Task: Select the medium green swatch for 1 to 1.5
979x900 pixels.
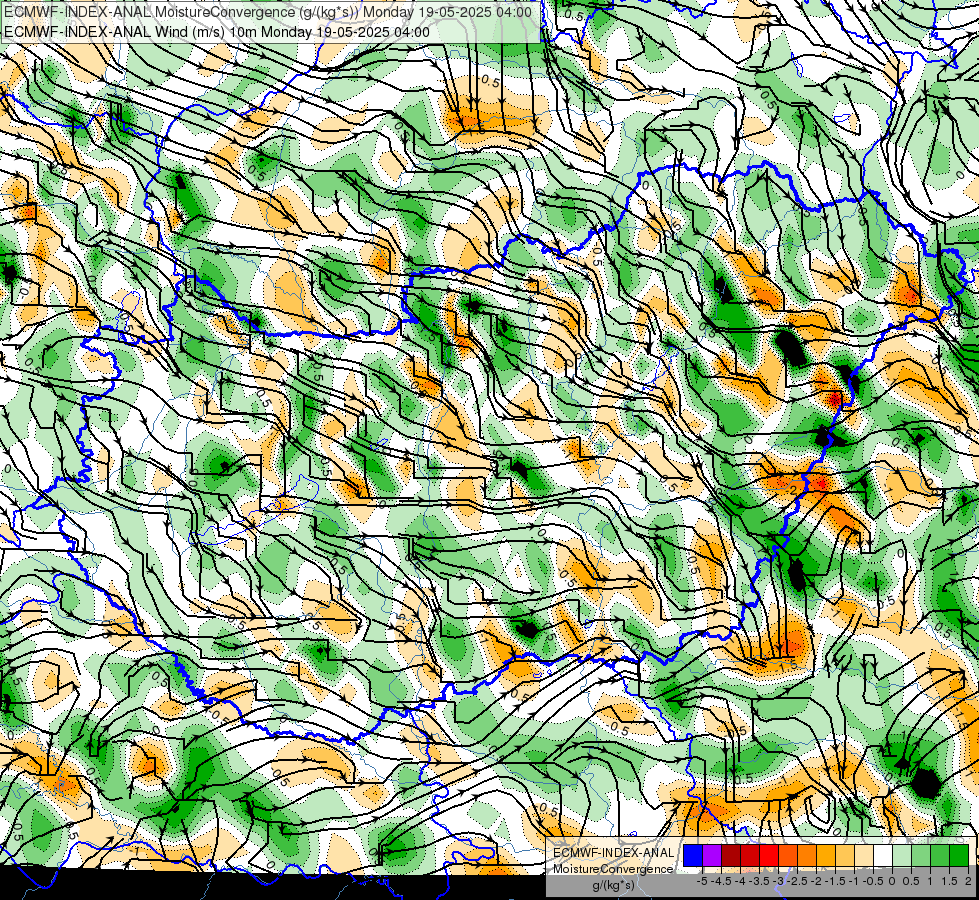Action: [x=940, y=856]
